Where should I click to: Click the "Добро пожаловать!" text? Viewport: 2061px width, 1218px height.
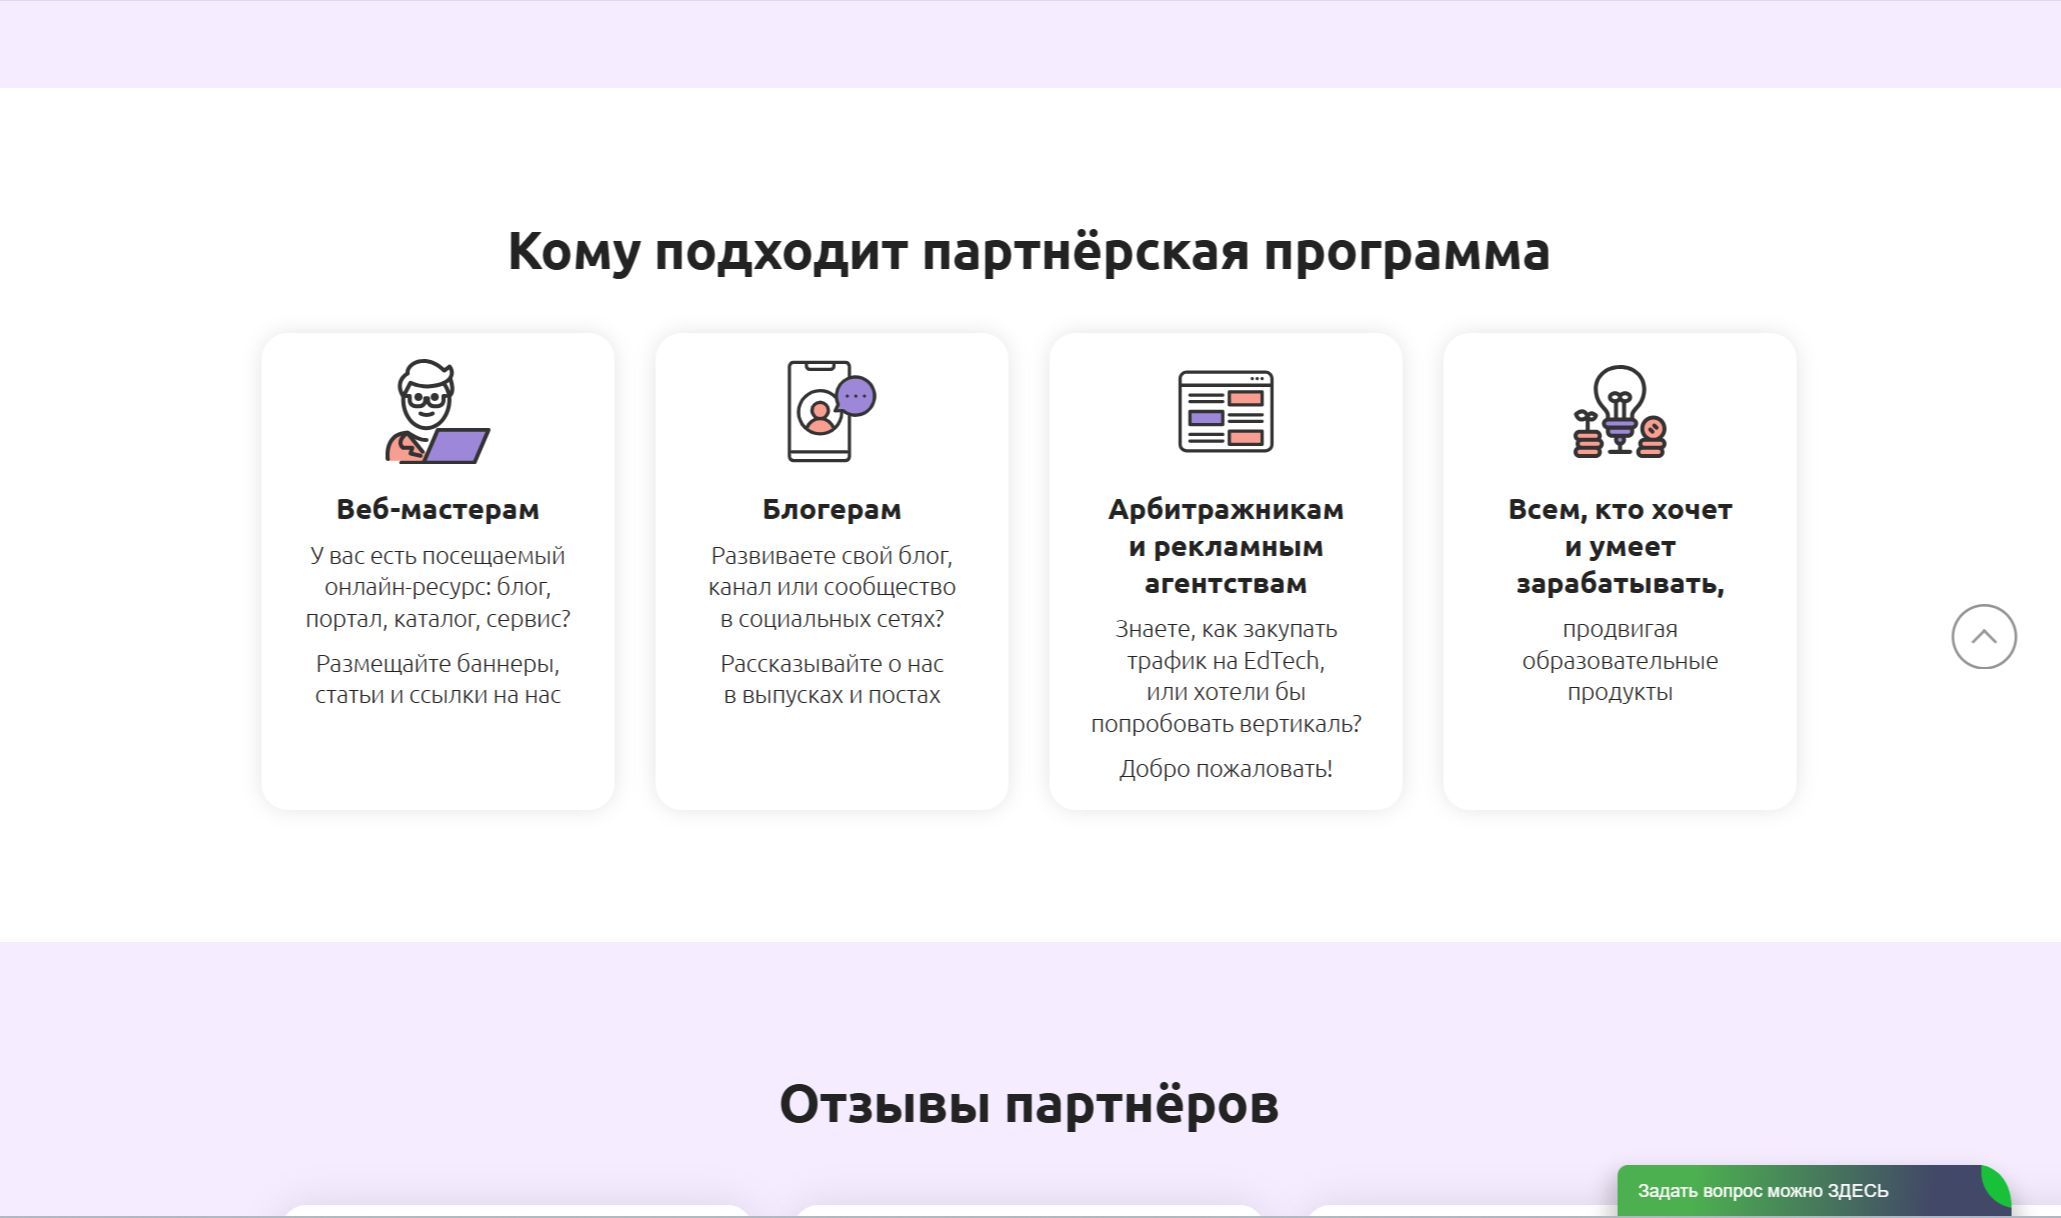click(x=1225, y=769)
